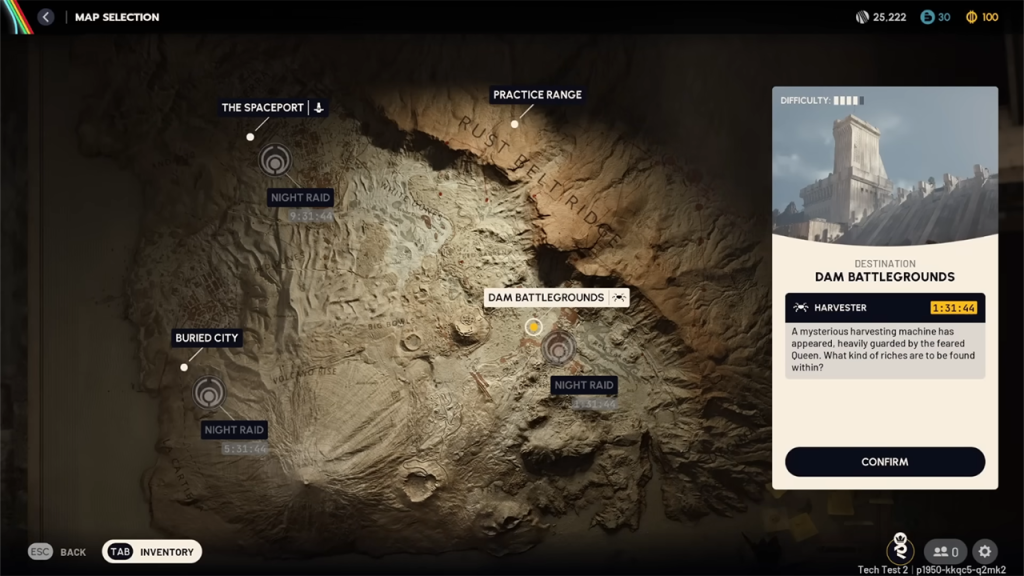The image size is (1024, 576).
Task: Click the gold currency icon showing 100
Action: tap(971, 17)
